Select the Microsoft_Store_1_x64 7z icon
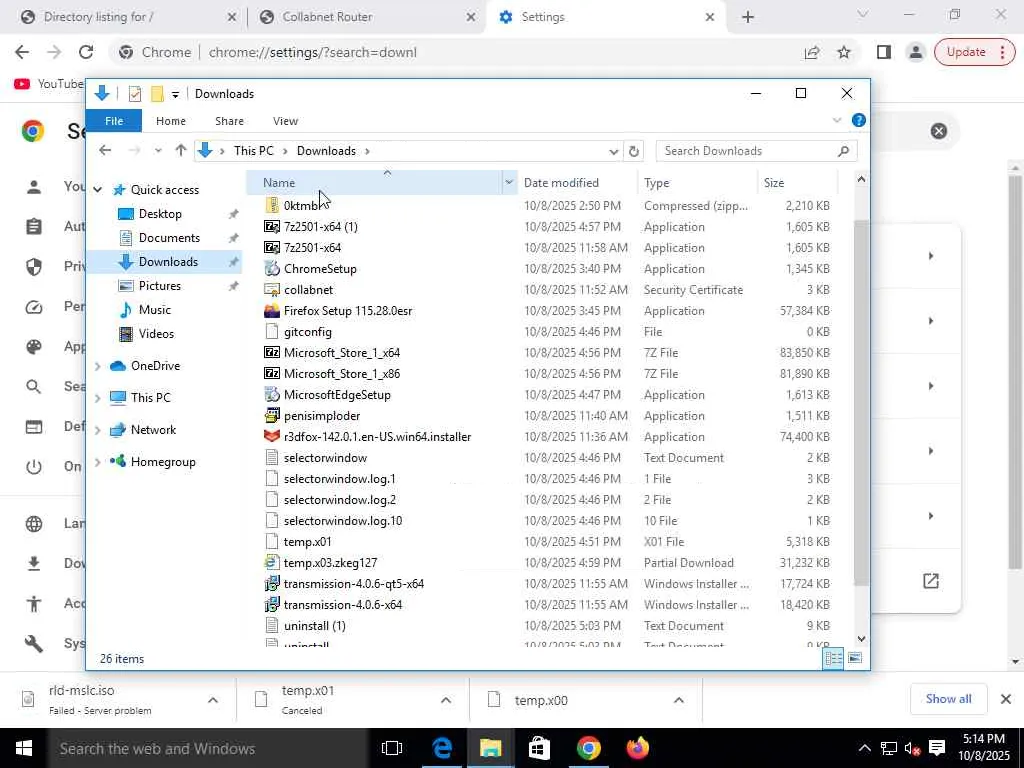The width and height of the screenshot is (1024, 768). point(272,353)
